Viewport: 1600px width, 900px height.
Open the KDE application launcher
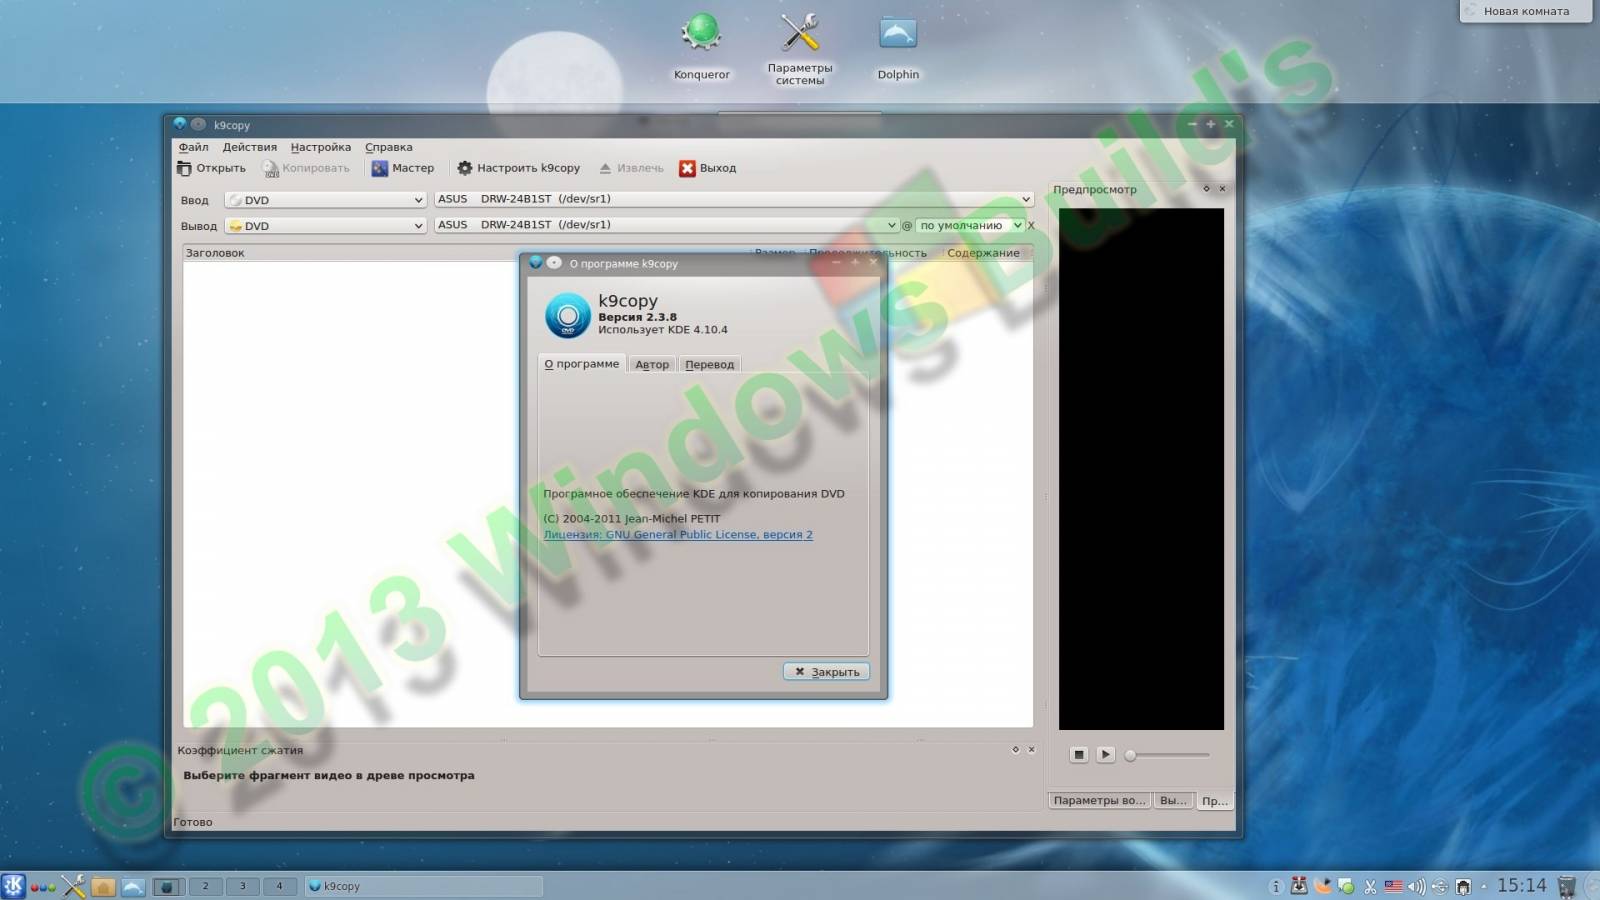[13, 886]
